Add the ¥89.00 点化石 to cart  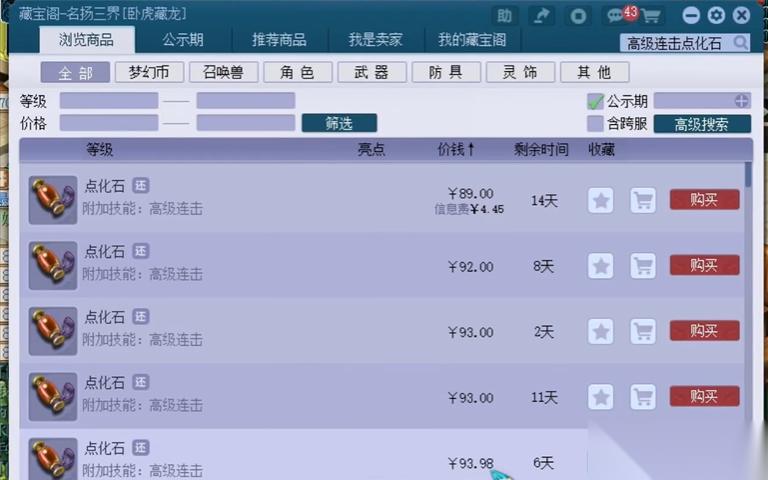tap(643, 200)
